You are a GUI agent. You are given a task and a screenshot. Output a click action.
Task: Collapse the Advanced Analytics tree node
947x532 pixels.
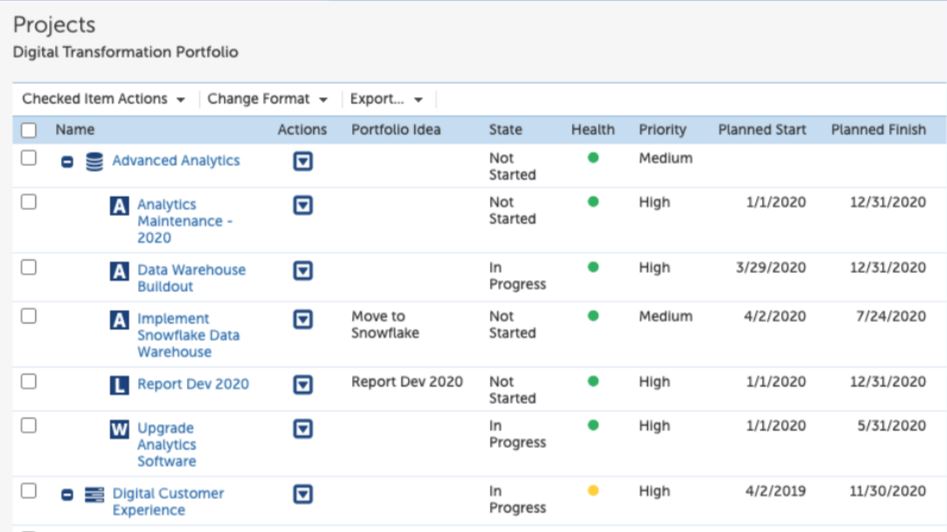coord(67,162)
